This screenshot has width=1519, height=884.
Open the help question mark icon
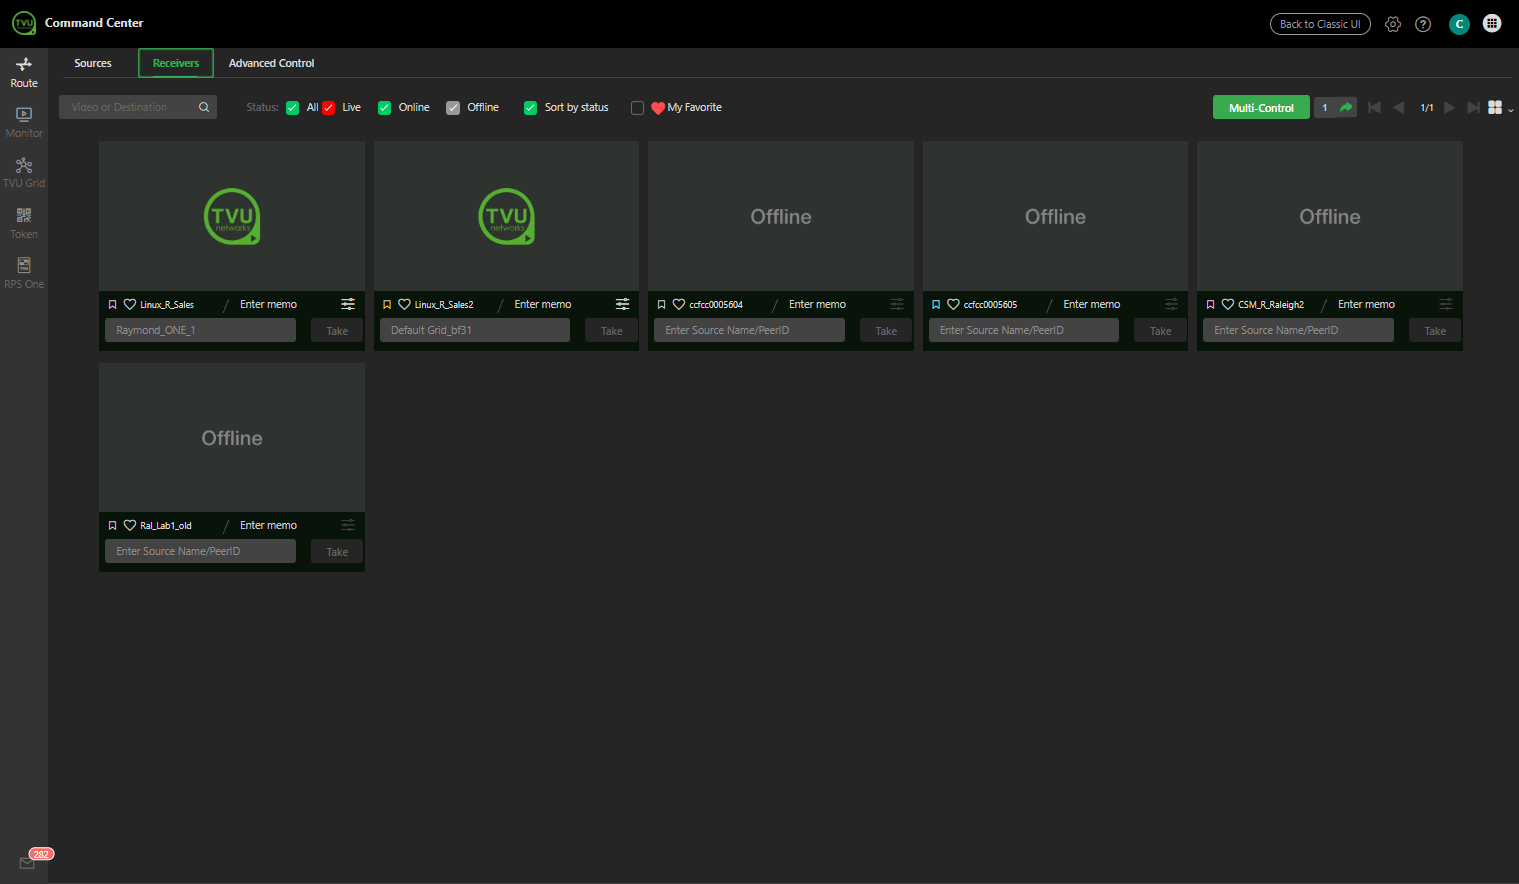pos(1423,24)
